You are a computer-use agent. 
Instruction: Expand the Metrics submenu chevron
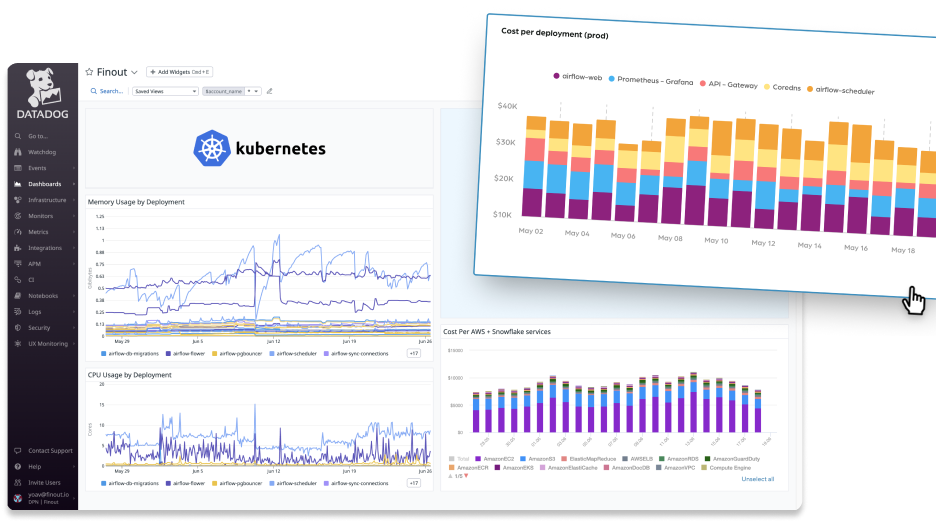74,232
